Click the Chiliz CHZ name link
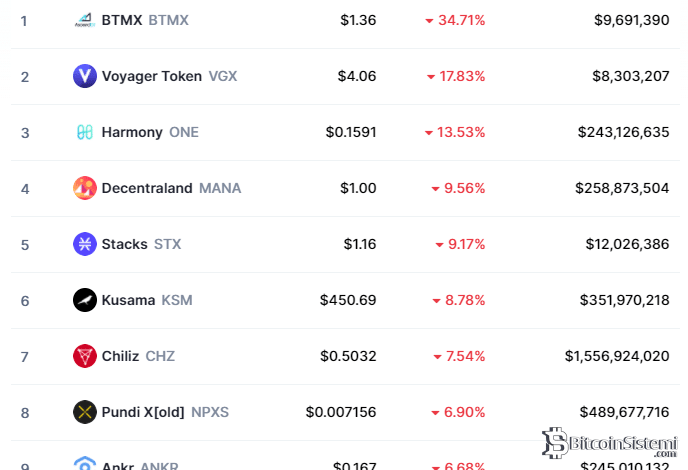 tap(138, 356)
